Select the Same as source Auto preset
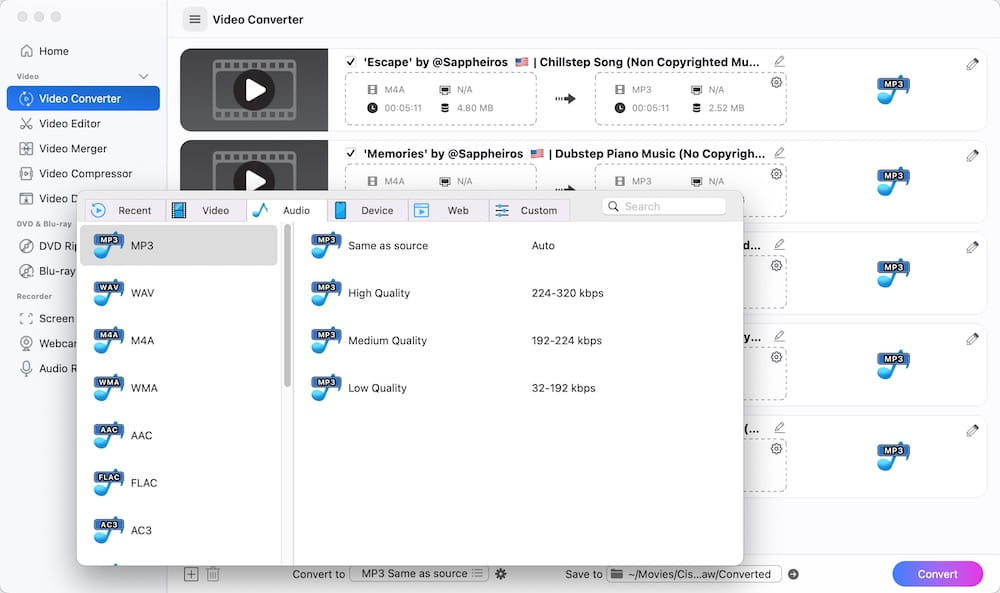This screenshot has width=1000, height=593. [x=518, y=245]
